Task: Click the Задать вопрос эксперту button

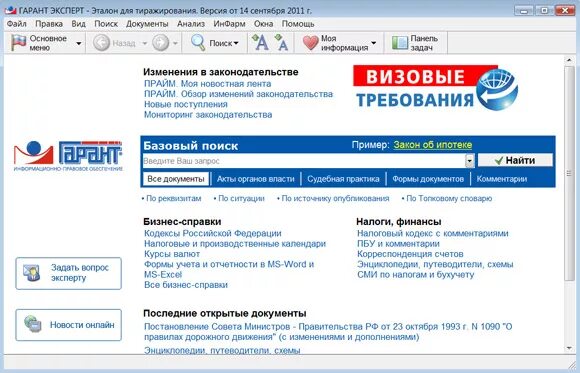Action: point(68,273)
